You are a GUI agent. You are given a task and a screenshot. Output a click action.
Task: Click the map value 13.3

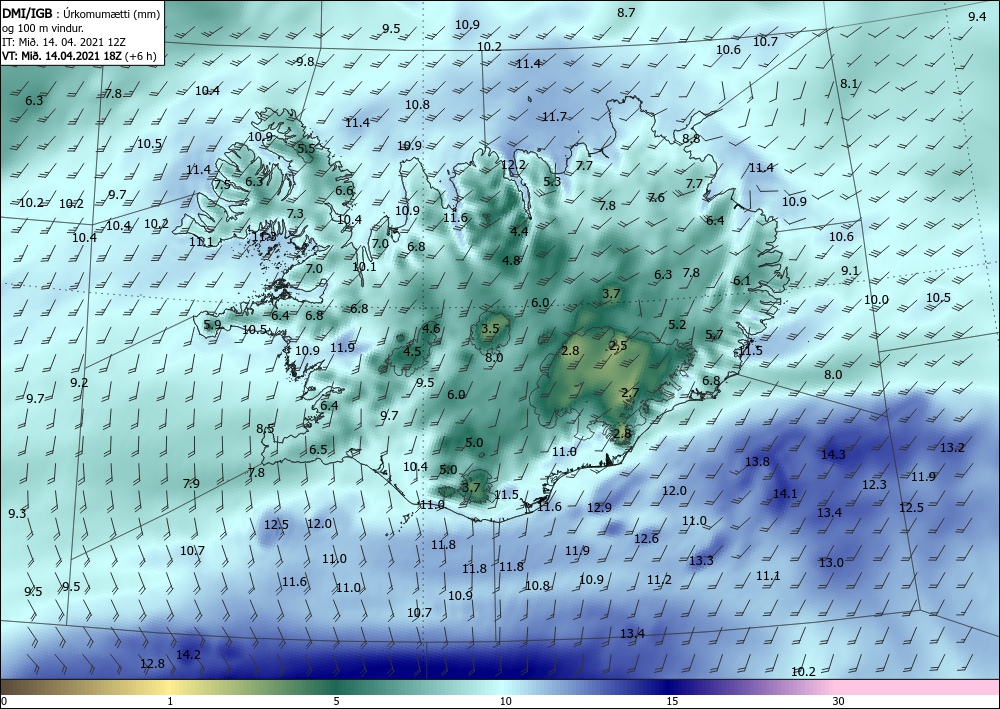[x=702, y=560]
